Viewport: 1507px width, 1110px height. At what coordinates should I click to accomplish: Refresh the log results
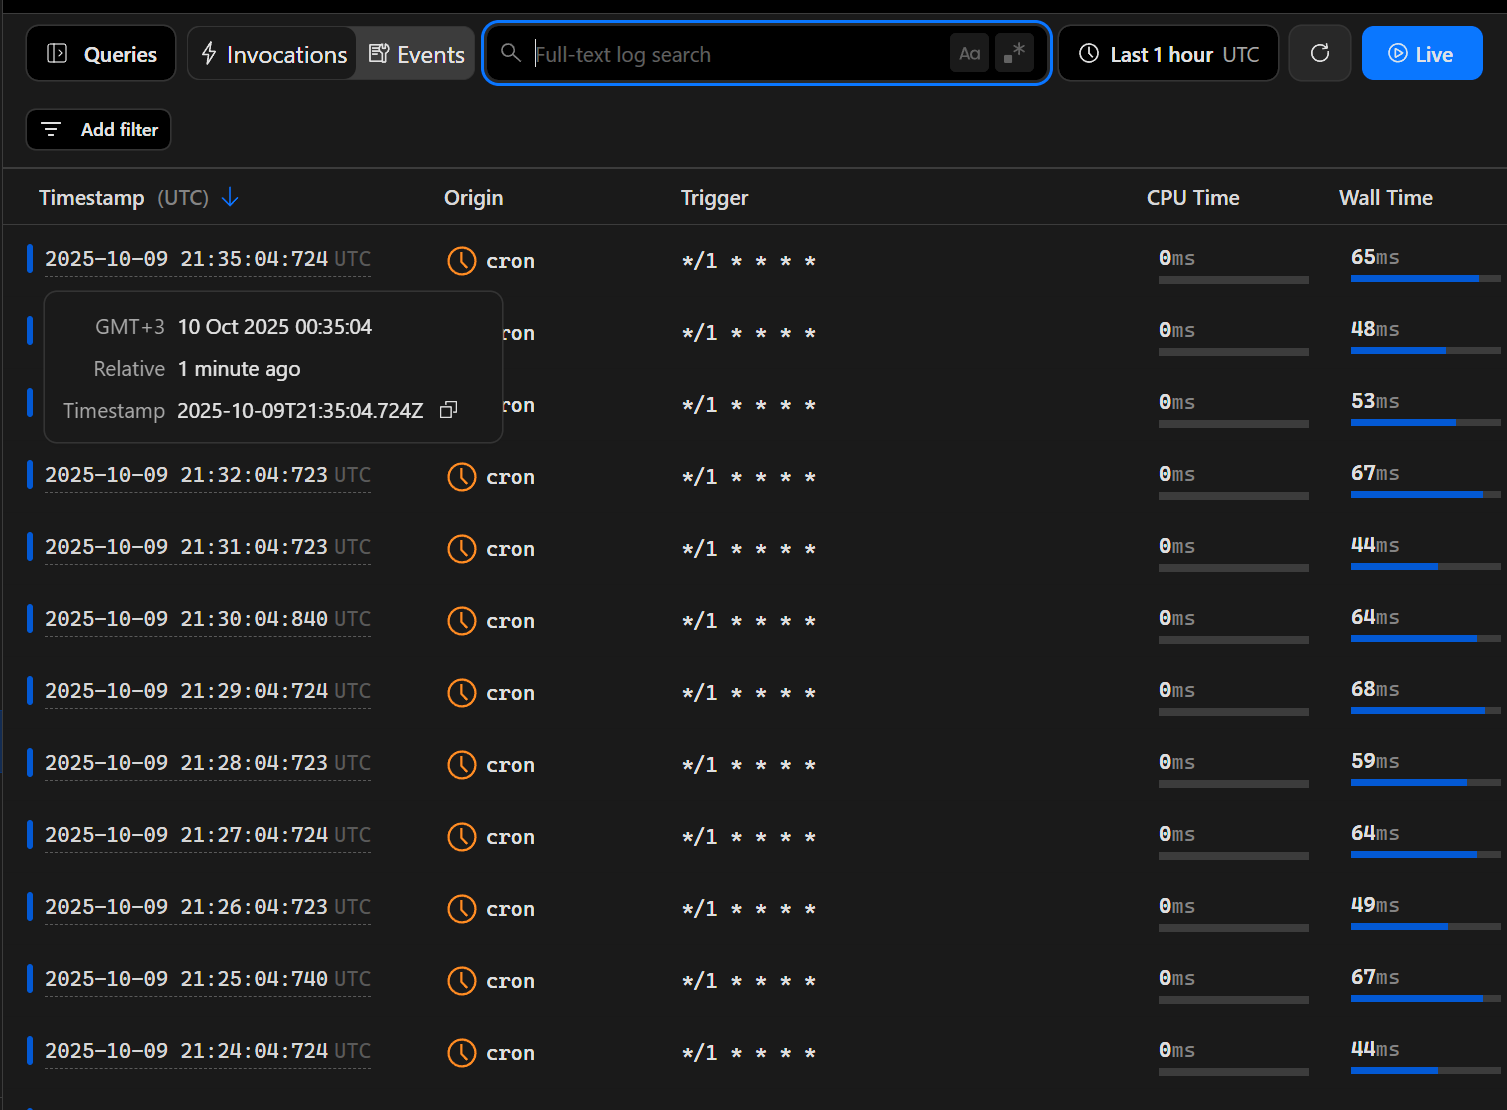click(x=1320, y=53)
